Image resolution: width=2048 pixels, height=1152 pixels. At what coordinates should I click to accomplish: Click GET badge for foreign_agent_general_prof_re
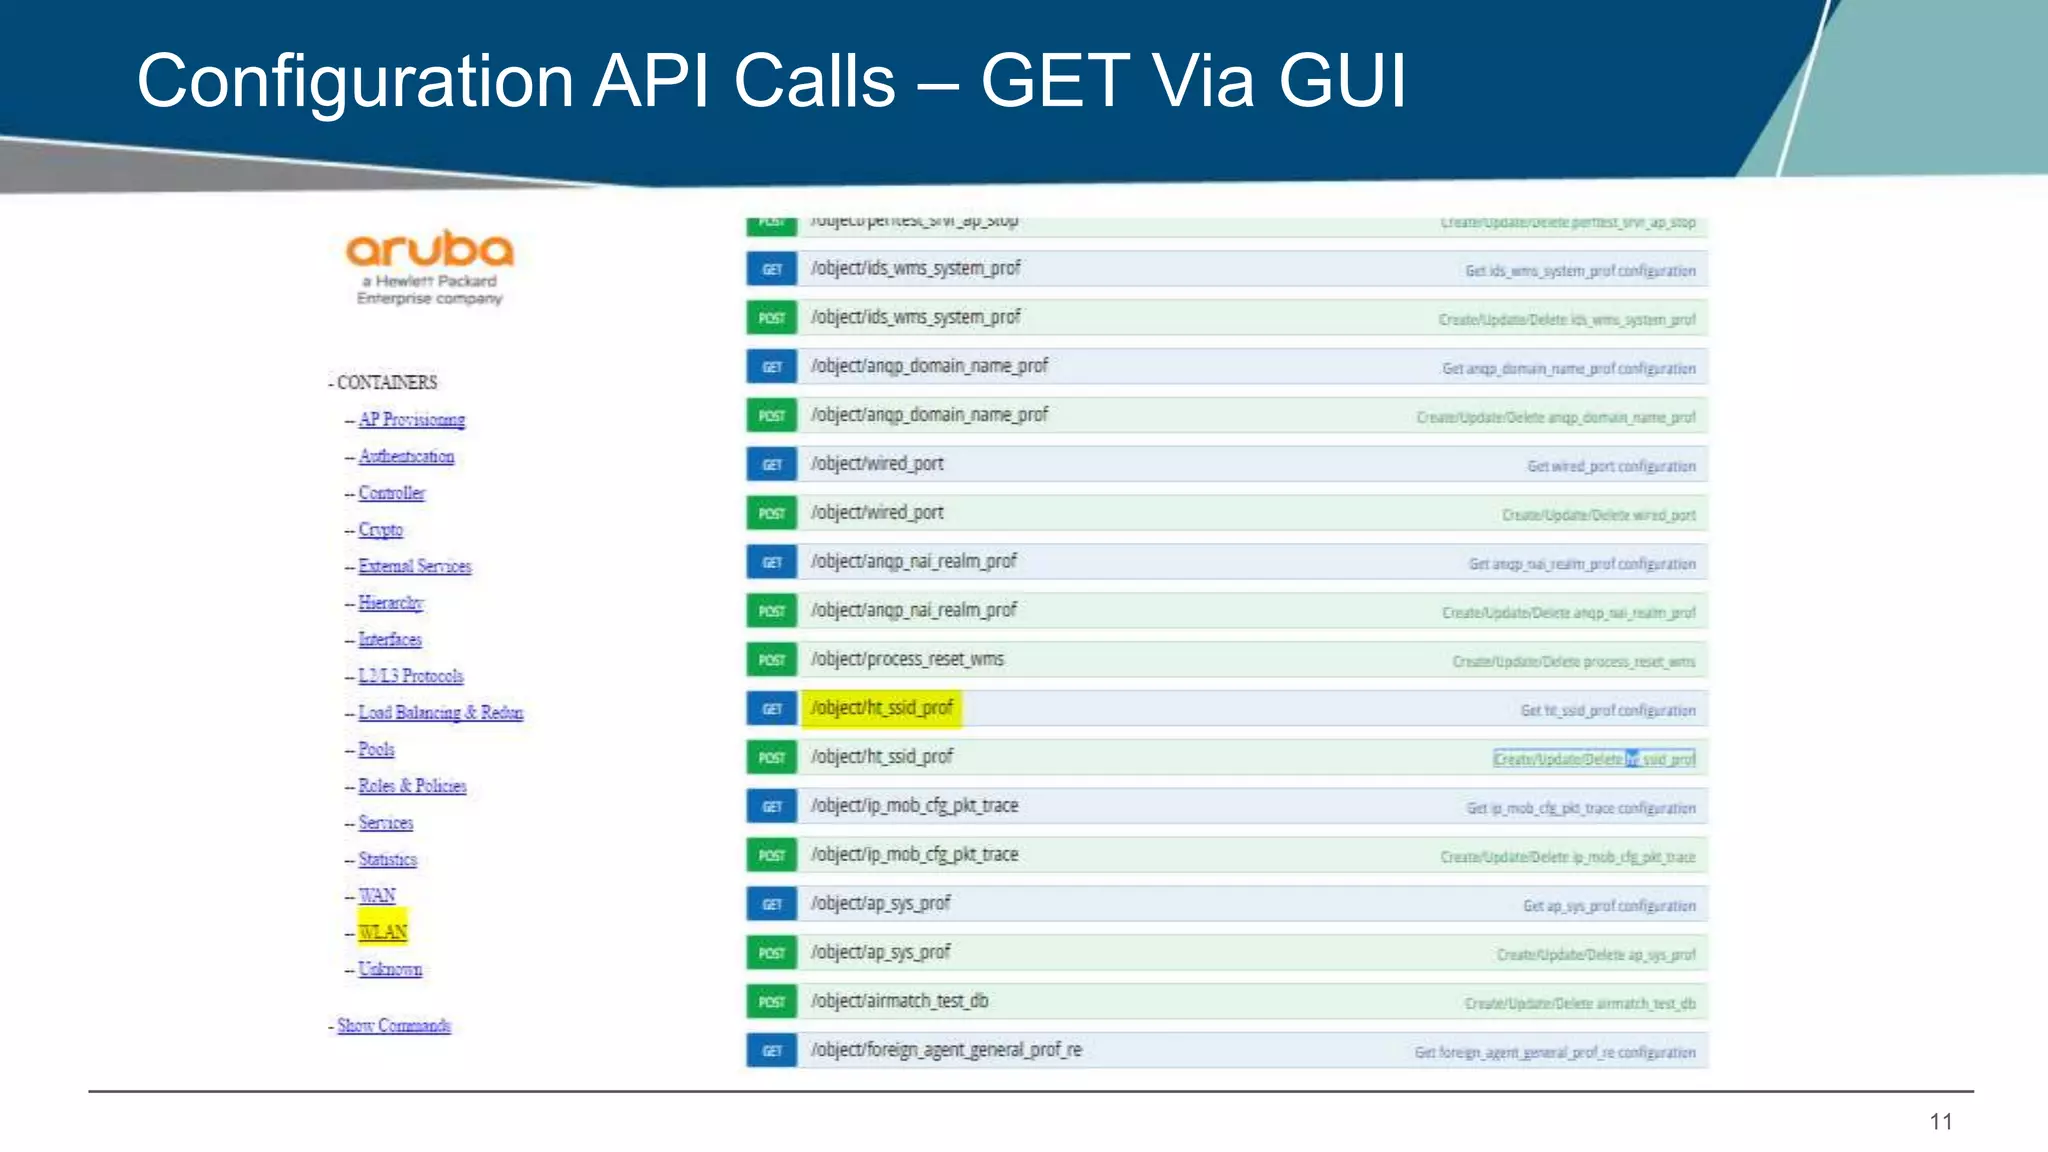(771, 1051)
